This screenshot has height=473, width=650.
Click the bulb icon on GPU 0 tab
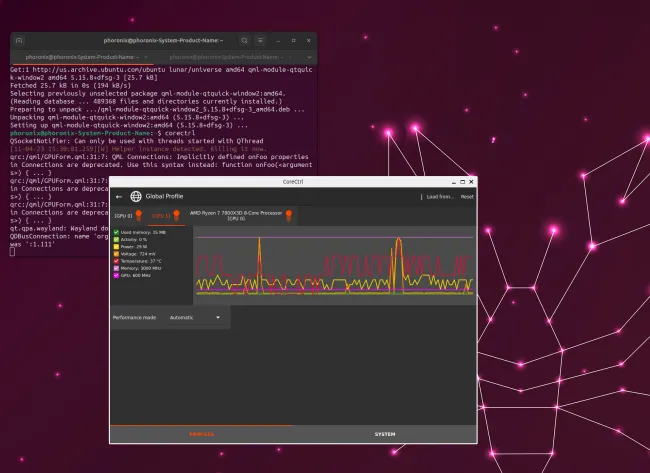[140, 215]
